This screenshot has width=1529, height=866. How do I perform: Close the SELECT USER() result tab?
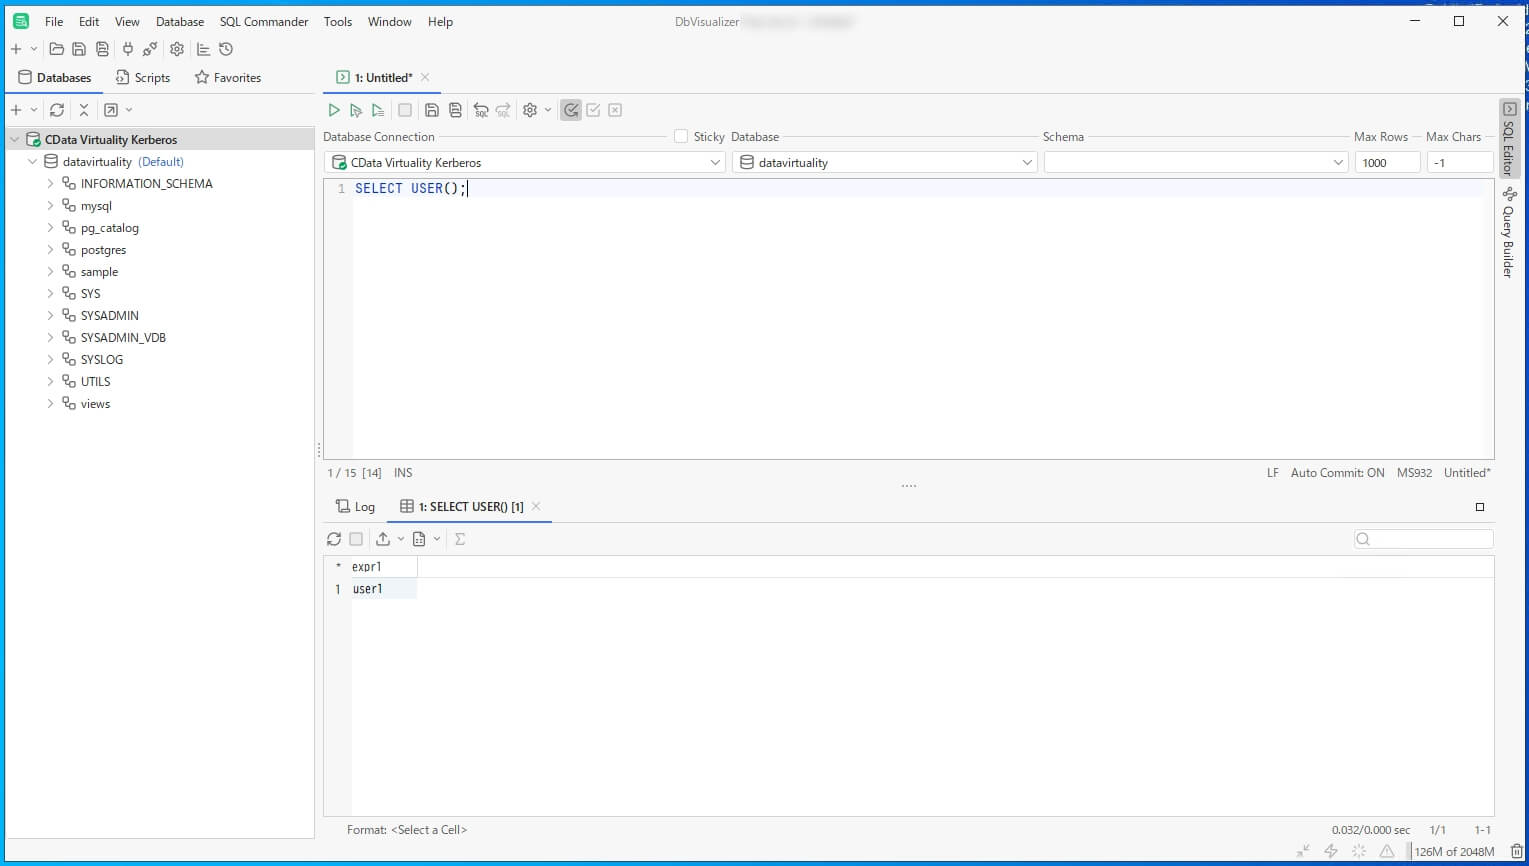pos(536,506)
